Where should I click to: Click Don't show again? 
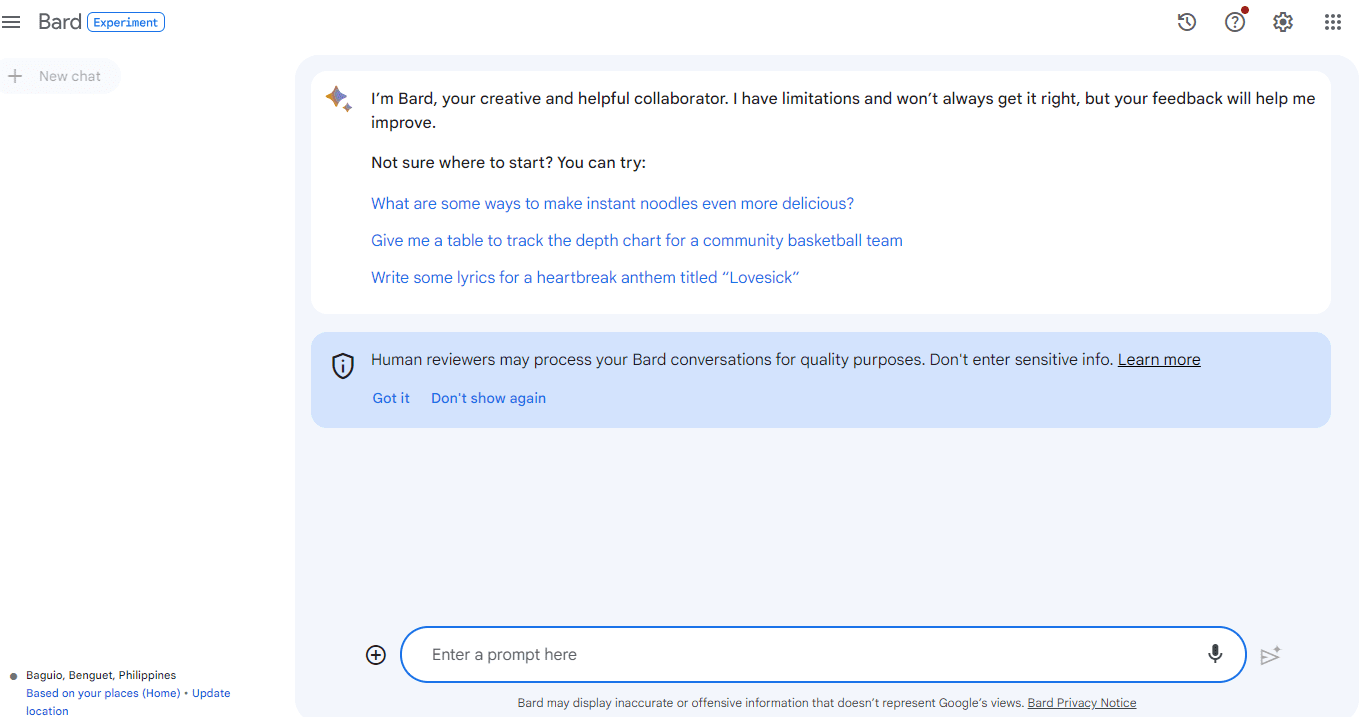coord(488,398)
